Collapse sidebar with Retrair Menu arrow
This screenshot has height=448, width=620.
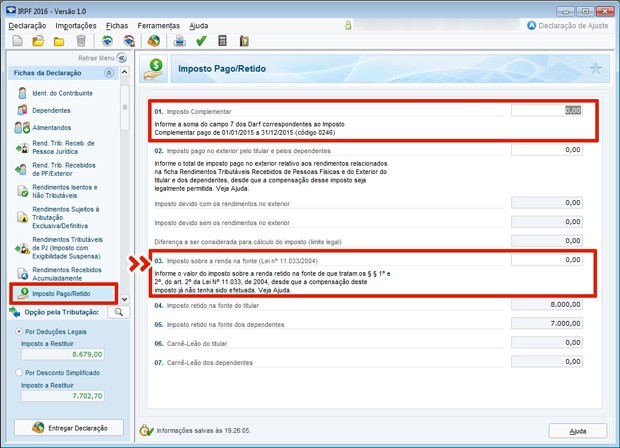122,58
